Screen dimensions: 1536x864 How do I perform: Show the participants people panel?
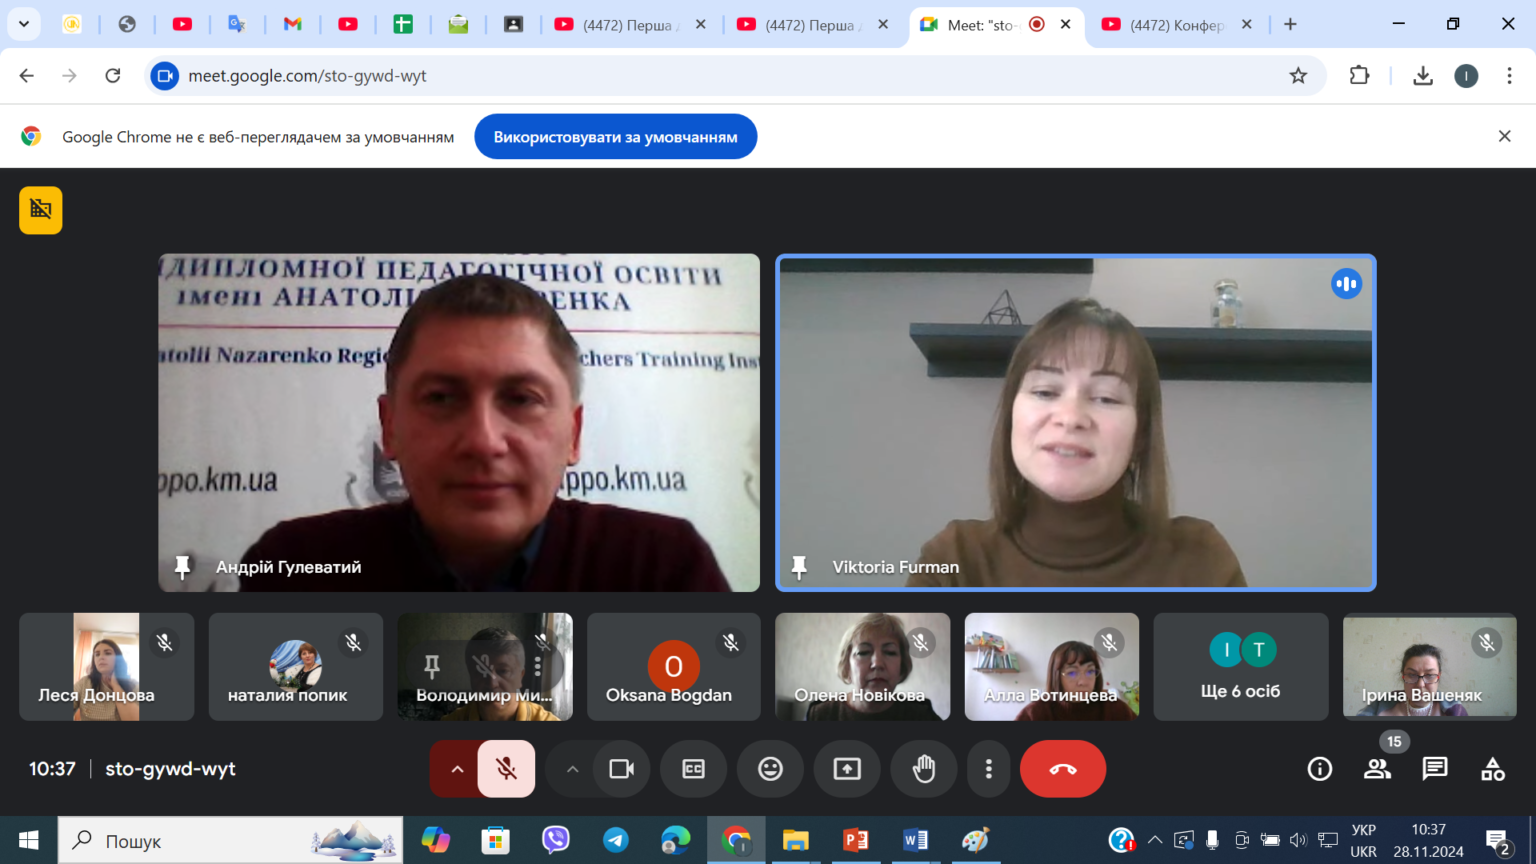click(1377, 769)
